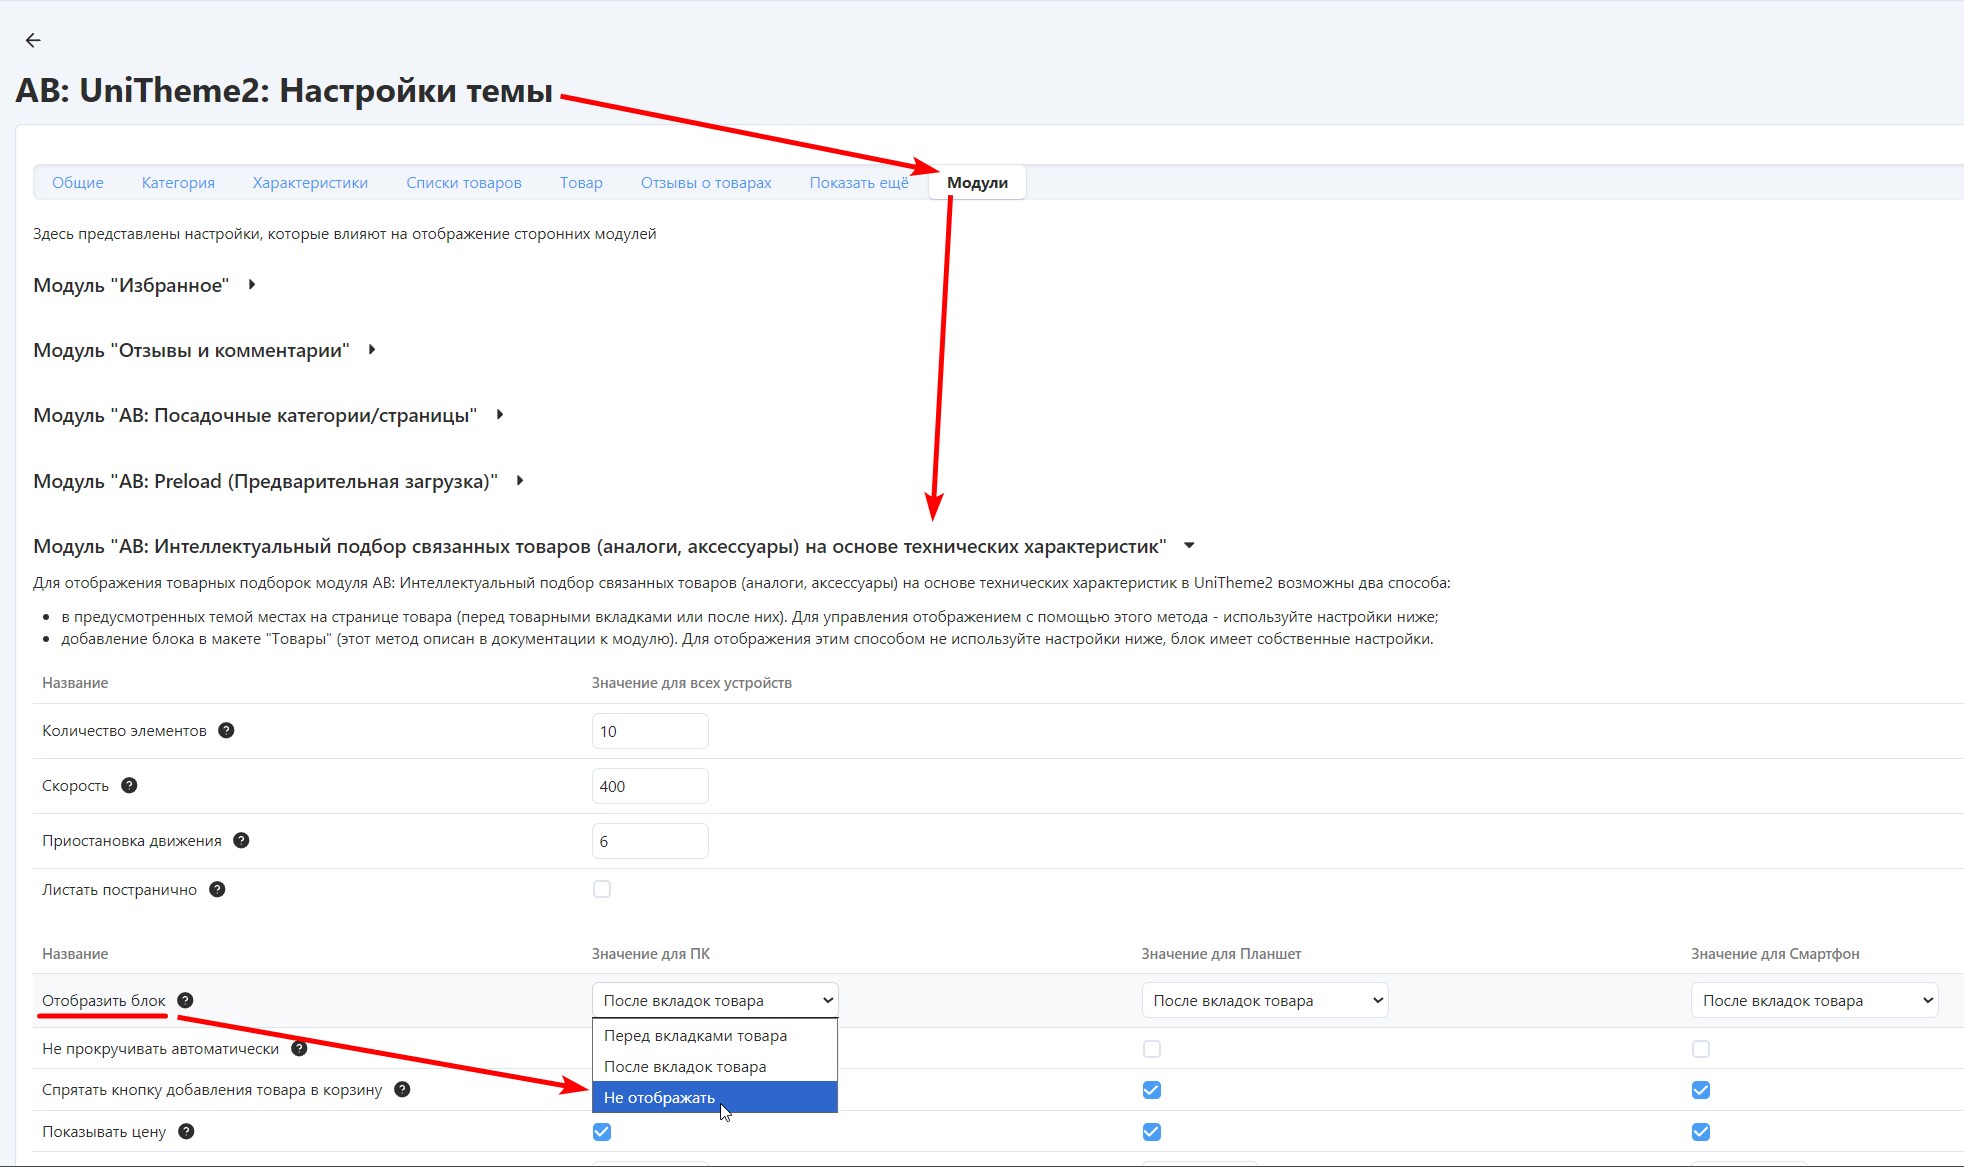The width and height of the screenshot is (1964, 1167).
Task: Switch to Списки товаров tab
Action: pos(464,182)
